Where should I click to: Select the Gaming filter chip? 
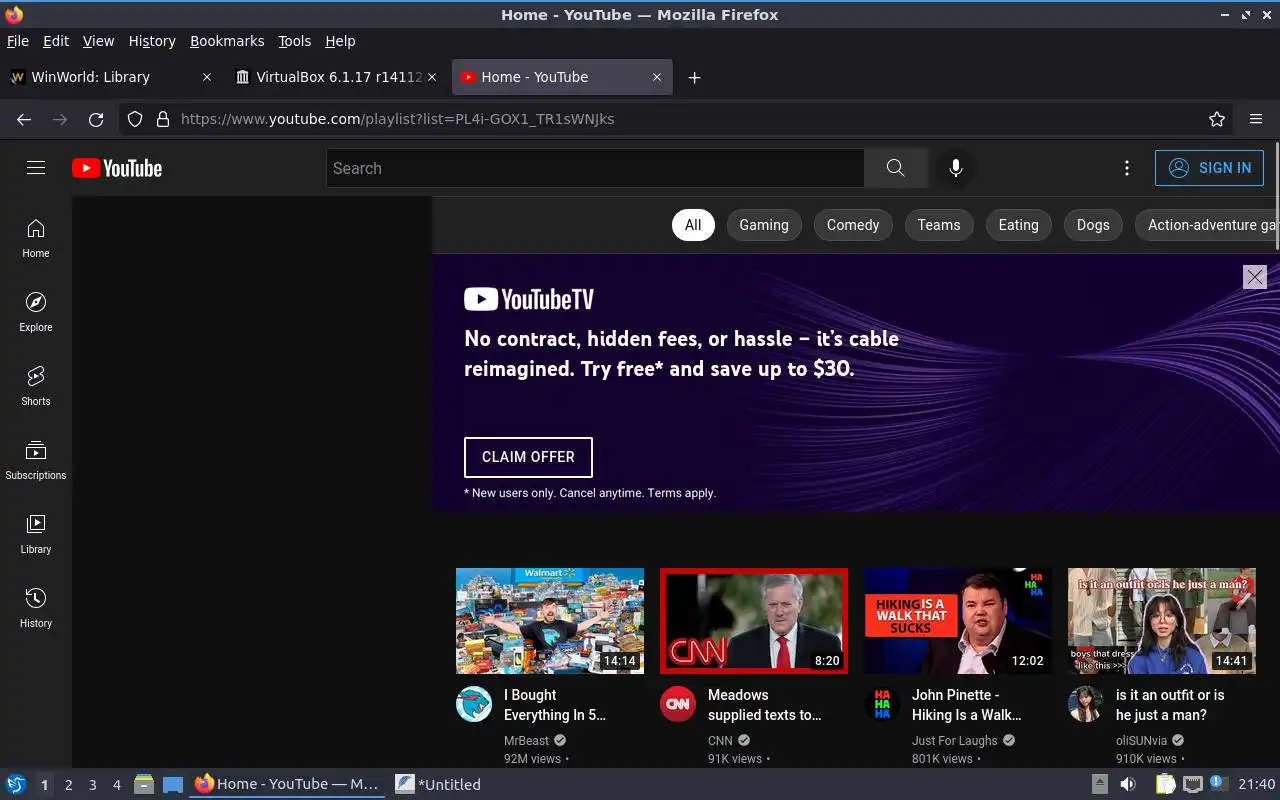pos(764,225)
